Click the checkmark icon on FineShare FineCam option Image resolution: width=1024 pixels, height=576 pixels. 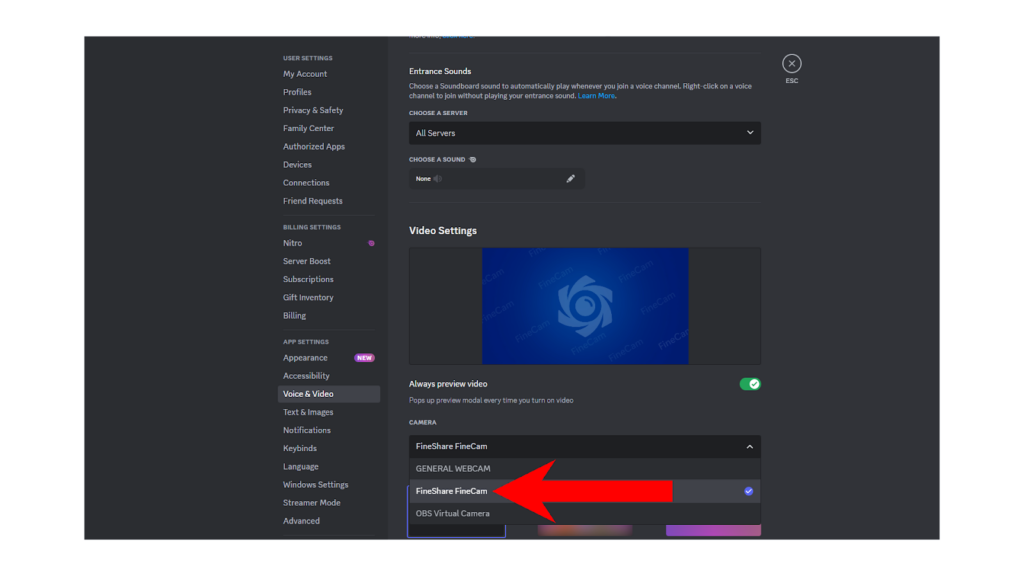pos(748,491)
